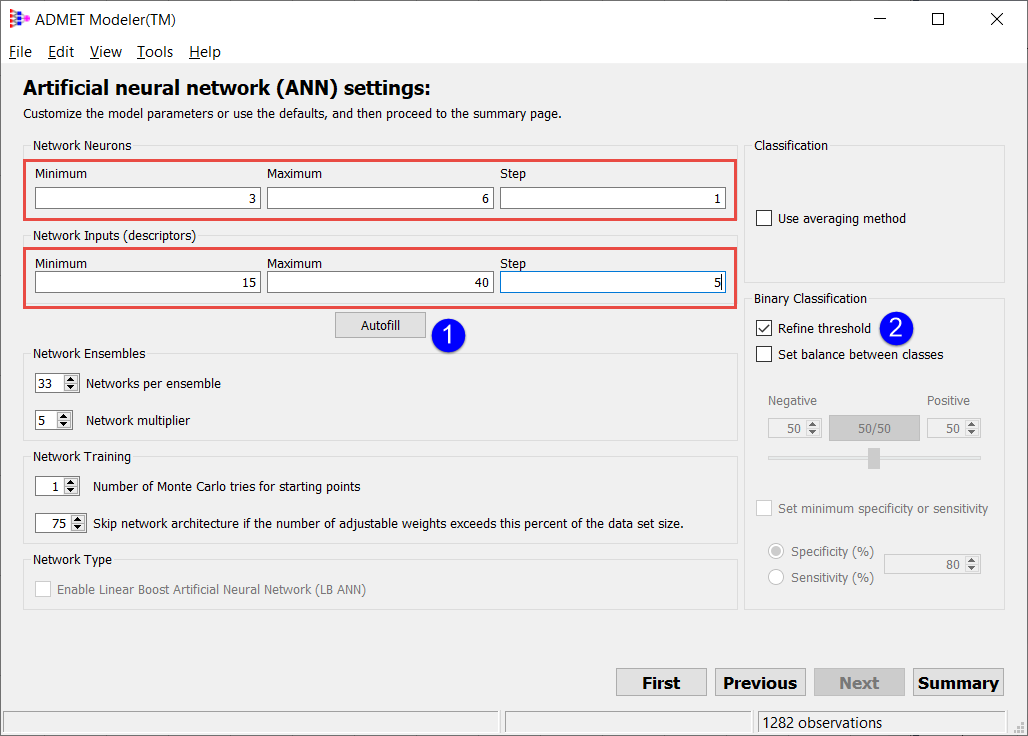
Task: Decrease Networks per ensemble with down arrow
Action: (x=71, y=387)
